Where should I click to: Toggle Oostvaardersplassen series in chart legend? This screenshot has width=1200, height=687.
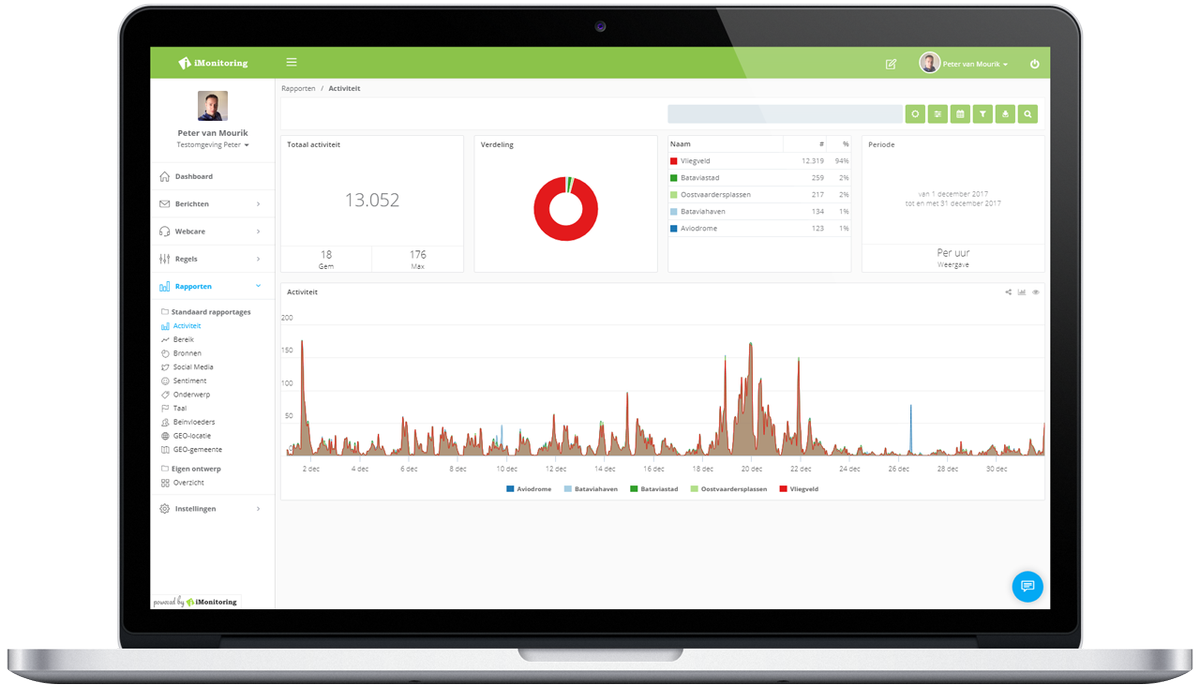coord(728,489)
